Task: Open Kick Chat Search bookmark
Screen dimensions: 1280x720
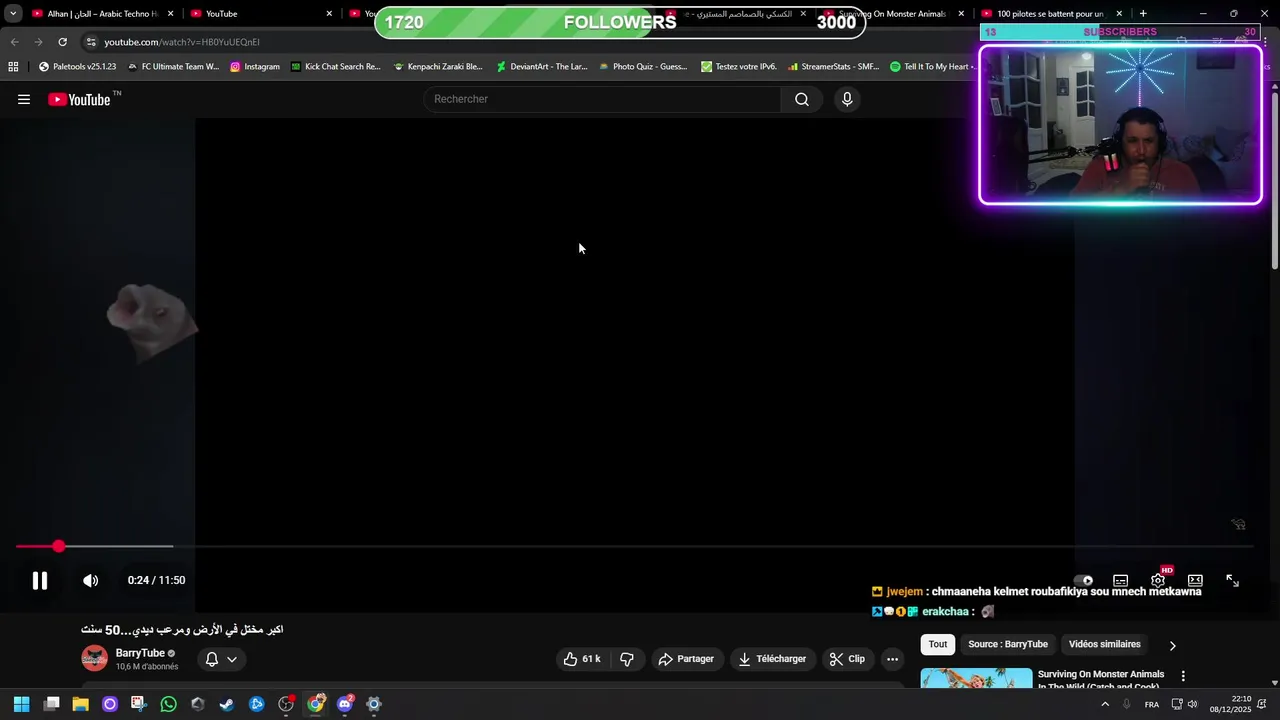Action: coord(336,67)
